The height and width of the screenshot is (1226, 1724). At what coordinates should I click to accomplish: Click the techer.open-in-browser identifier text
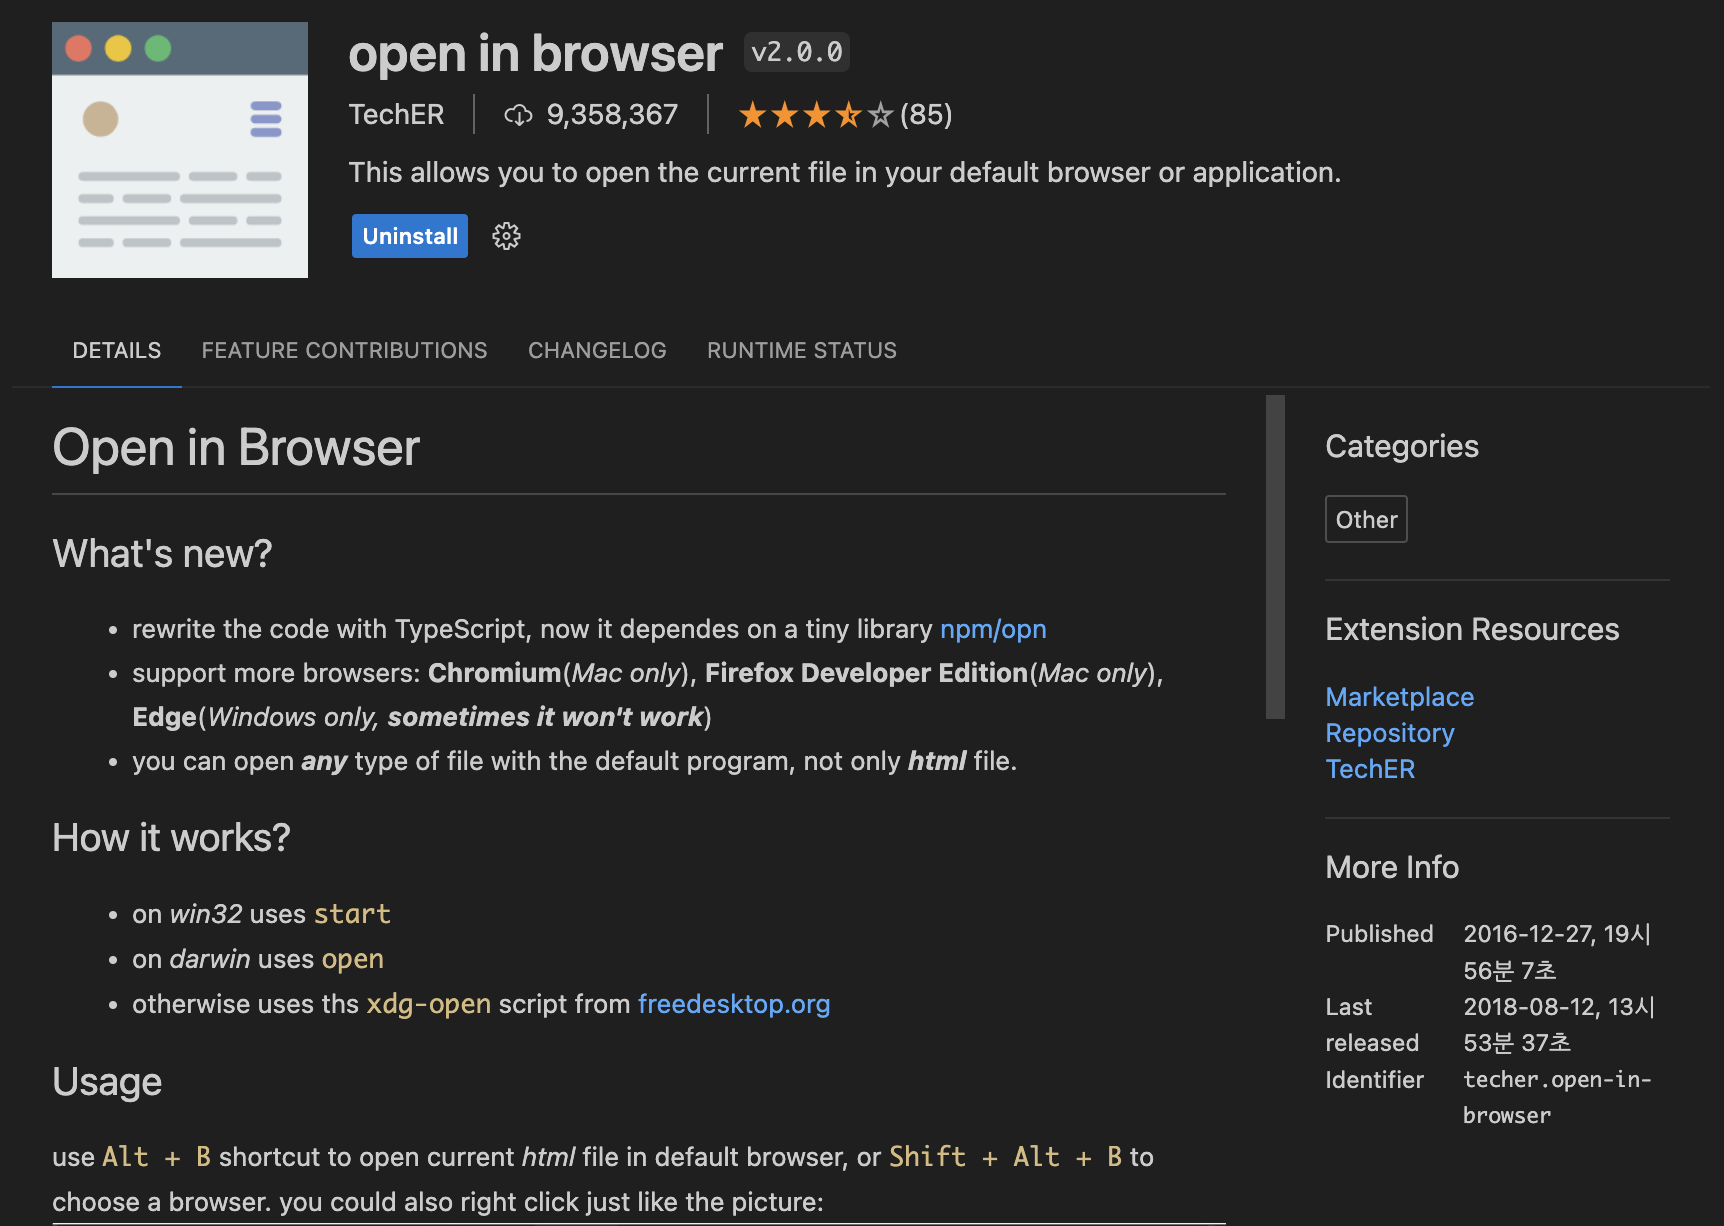pyautogui.click(x=1557, y=1097)
